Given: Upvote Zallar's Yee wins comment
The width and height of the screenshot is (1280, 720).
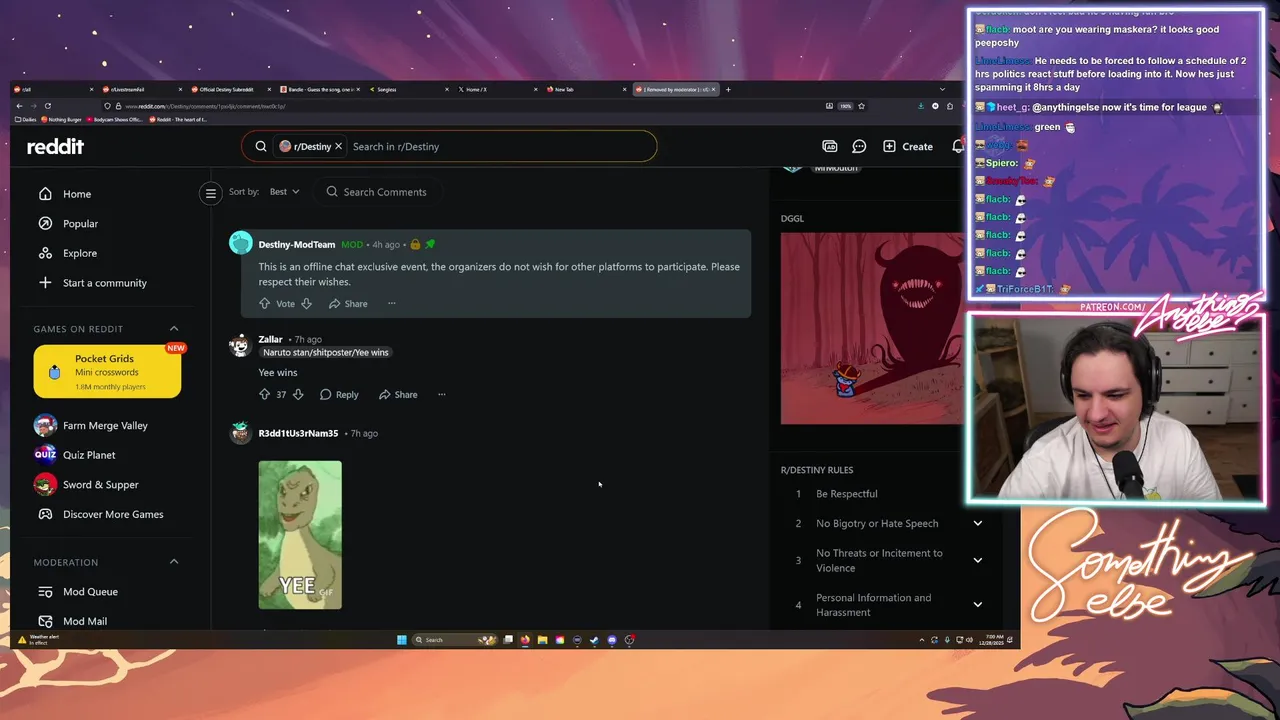Looking at the screenshot, I should coord(265,395).
